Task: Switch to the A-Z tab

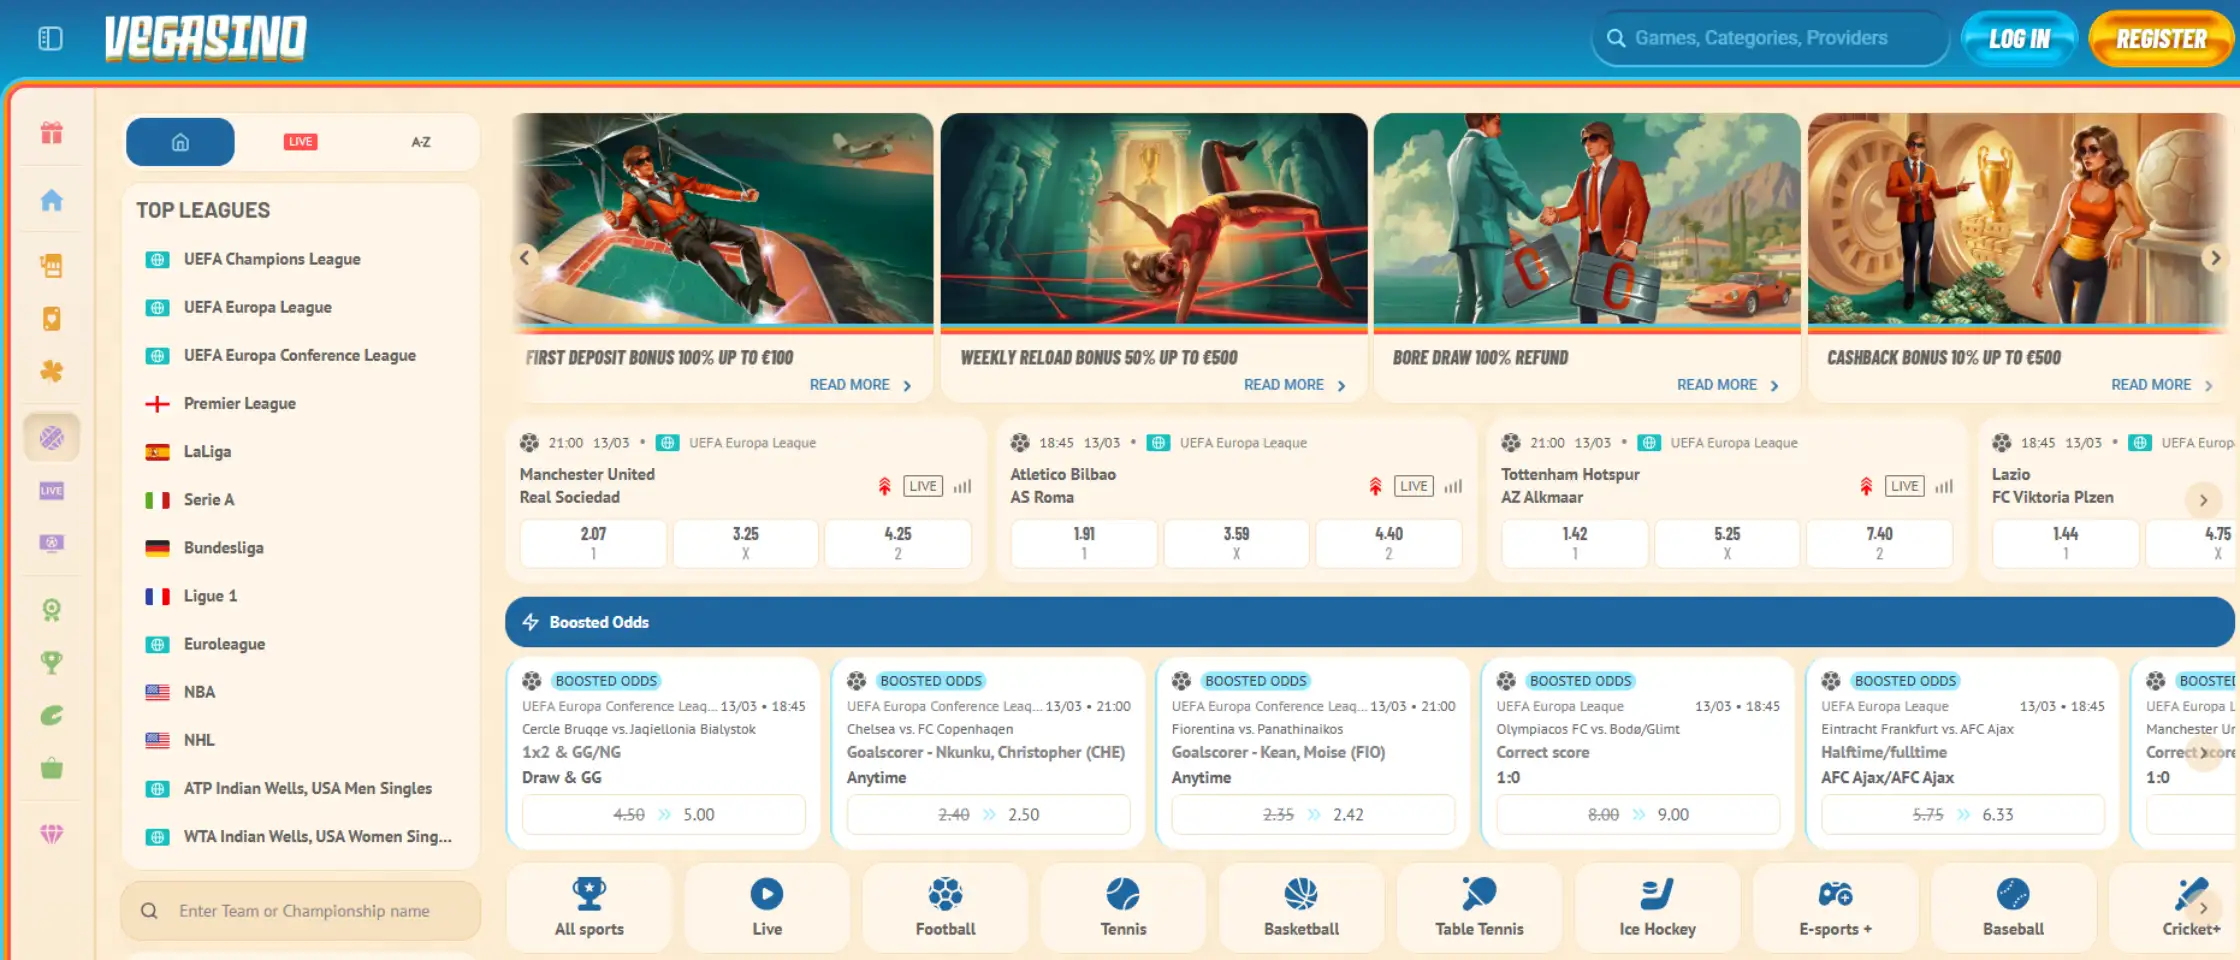Action: (421, 142)
